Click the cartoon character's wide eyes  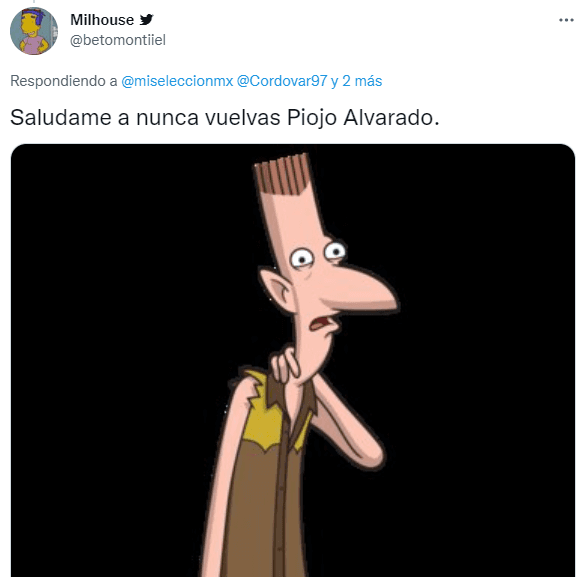tap(318, 255)
